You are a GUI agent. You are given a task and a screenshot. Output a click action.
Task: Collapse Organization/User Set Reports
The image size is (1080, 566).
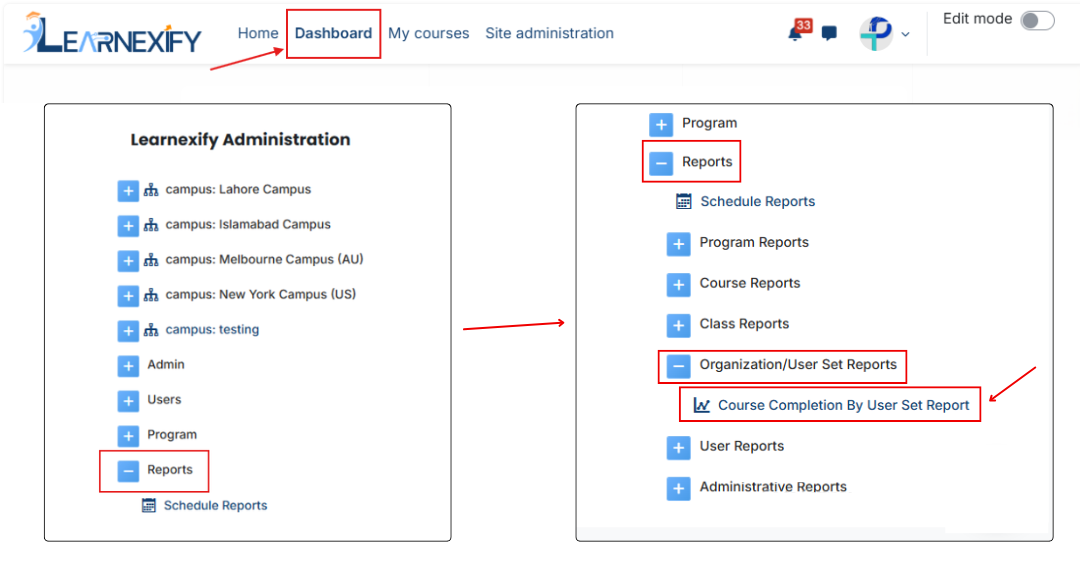click(678, 366)
